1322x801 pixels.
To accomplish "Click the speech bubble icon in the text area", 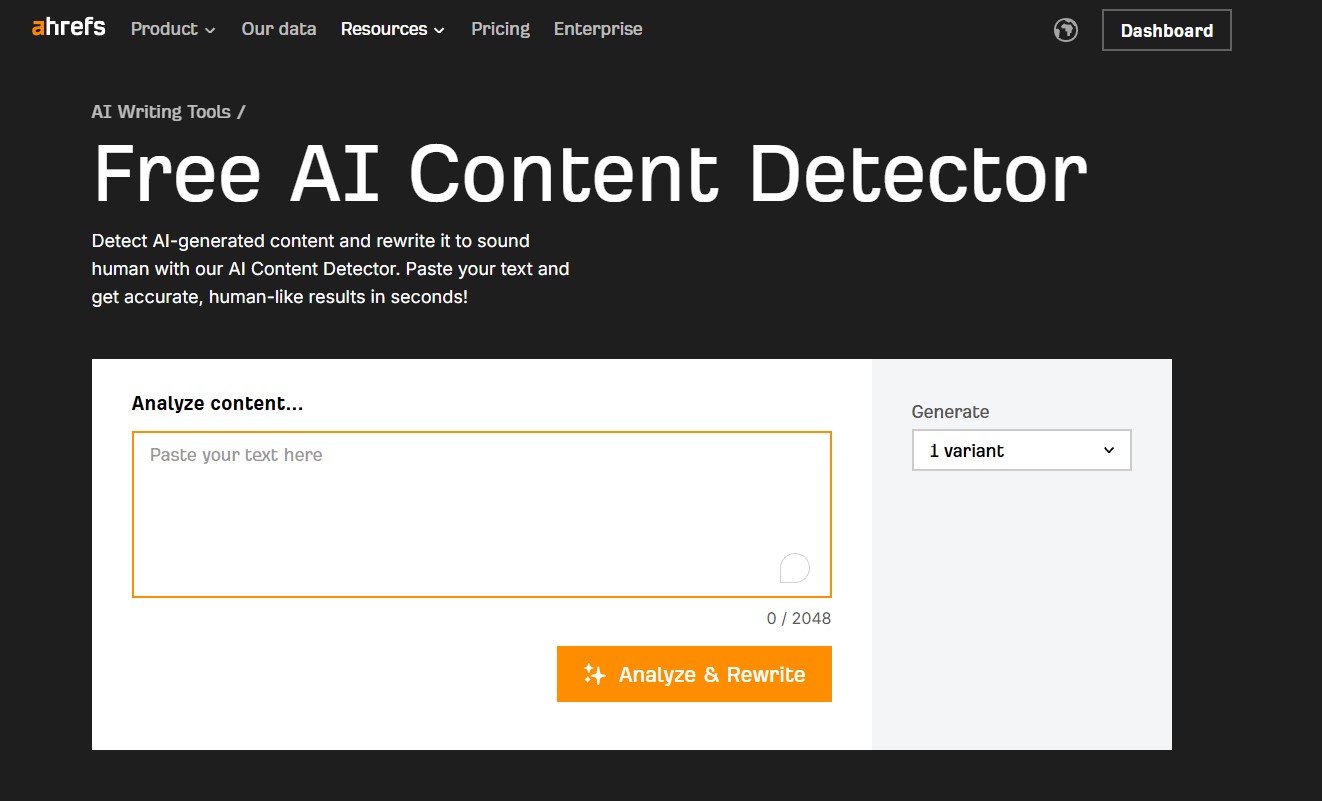I will click(794, 567).
